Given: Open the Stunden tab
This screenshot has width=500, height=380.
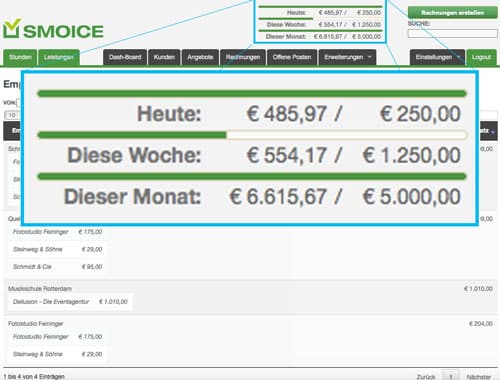Looking at the screenshot, I should pos(20,57).
